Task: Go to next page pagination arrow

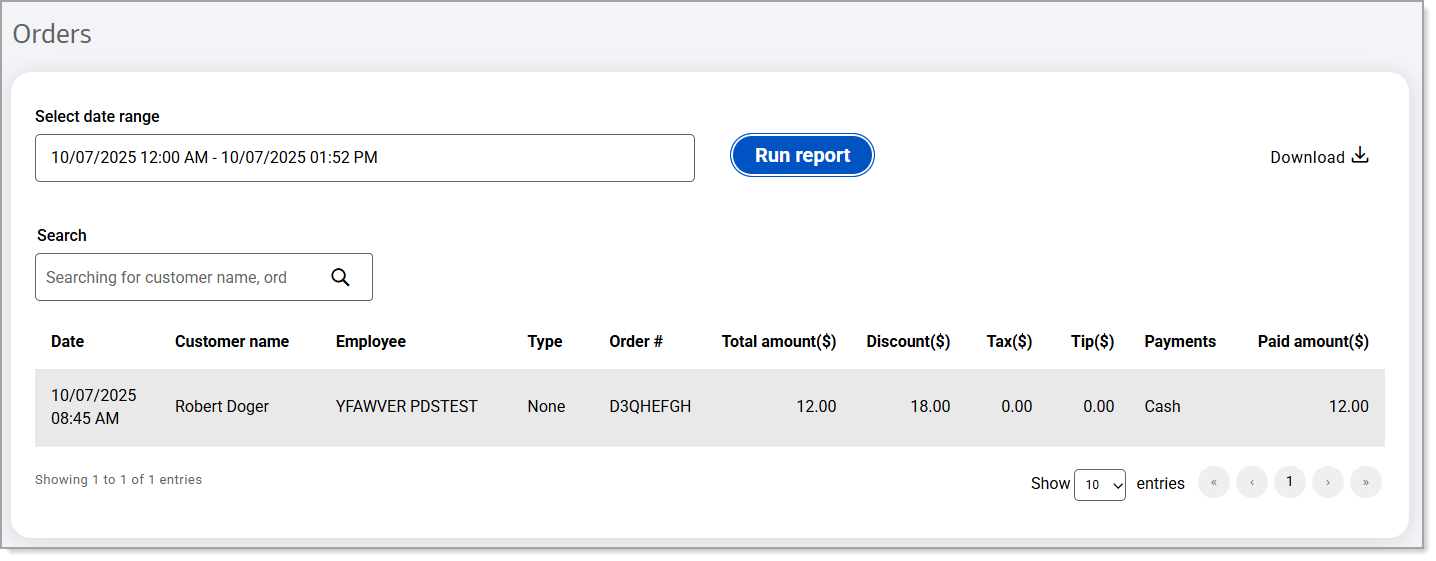Action: pyautogui.click(x=1327, y=482)
